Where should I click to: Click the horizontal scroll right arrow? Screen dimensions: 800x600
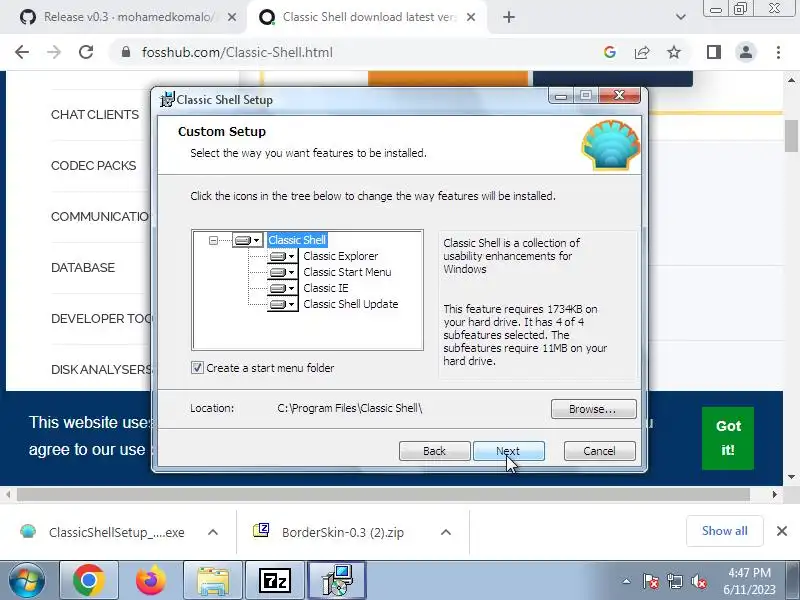(774, 494)
